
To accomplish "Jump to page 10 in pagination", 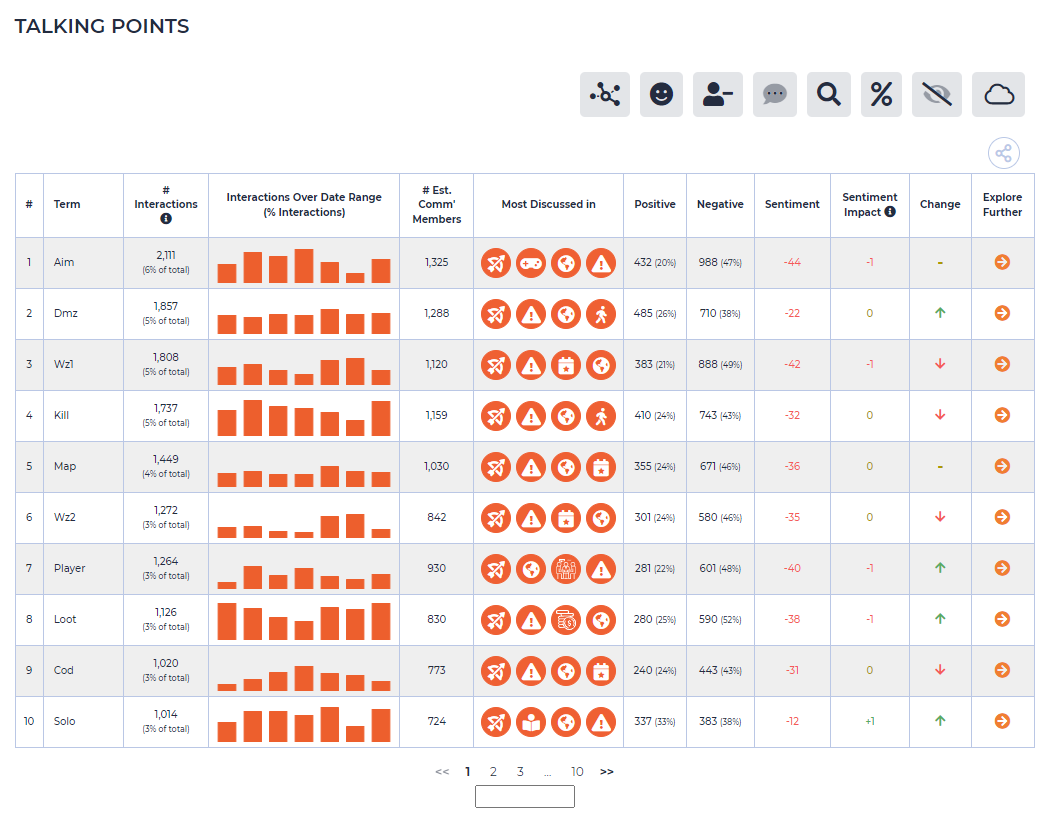I will [577, 772].
